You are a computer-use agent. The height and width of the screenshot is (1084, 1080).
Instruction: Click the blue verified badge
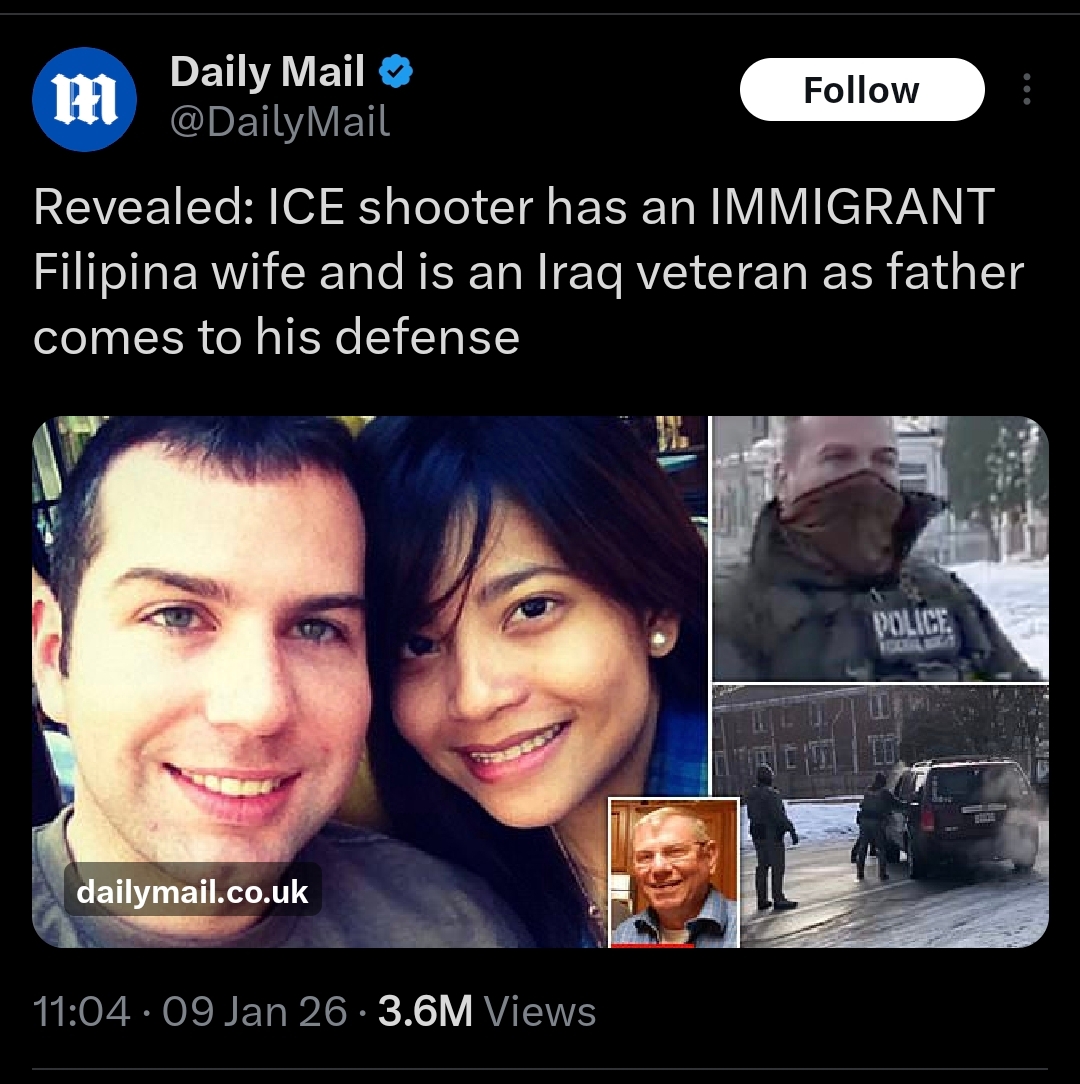[396, 71]
